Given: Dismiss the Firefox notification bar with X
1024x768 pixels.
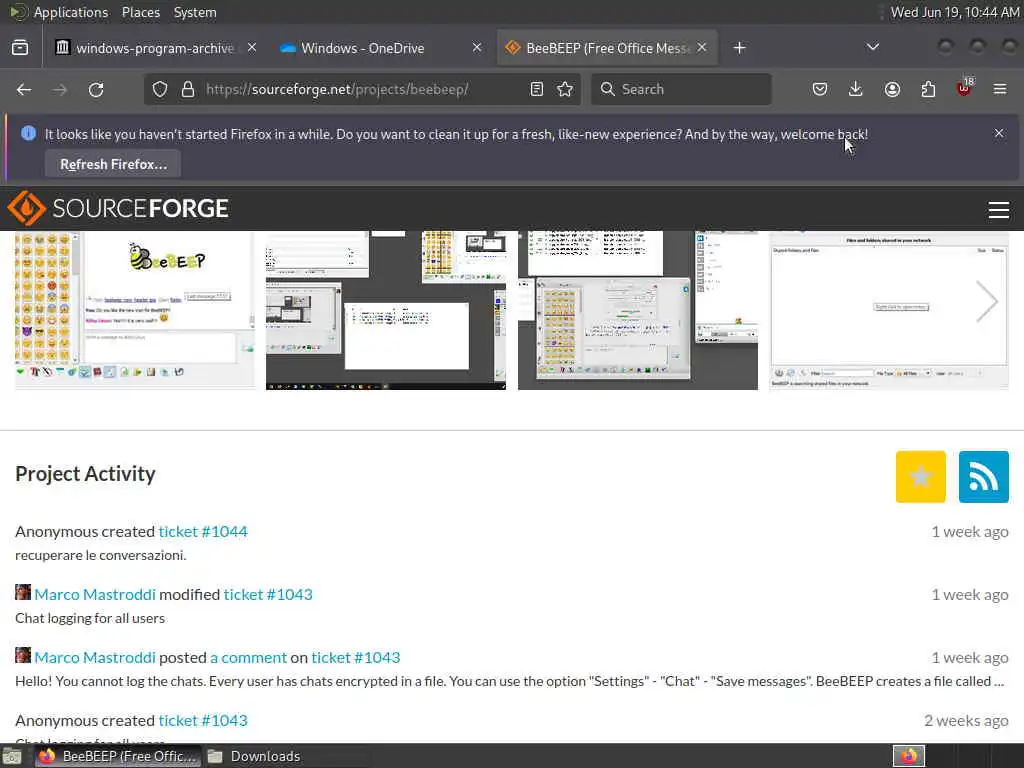Looking at the screenshot, I should [x=999, y=133].
